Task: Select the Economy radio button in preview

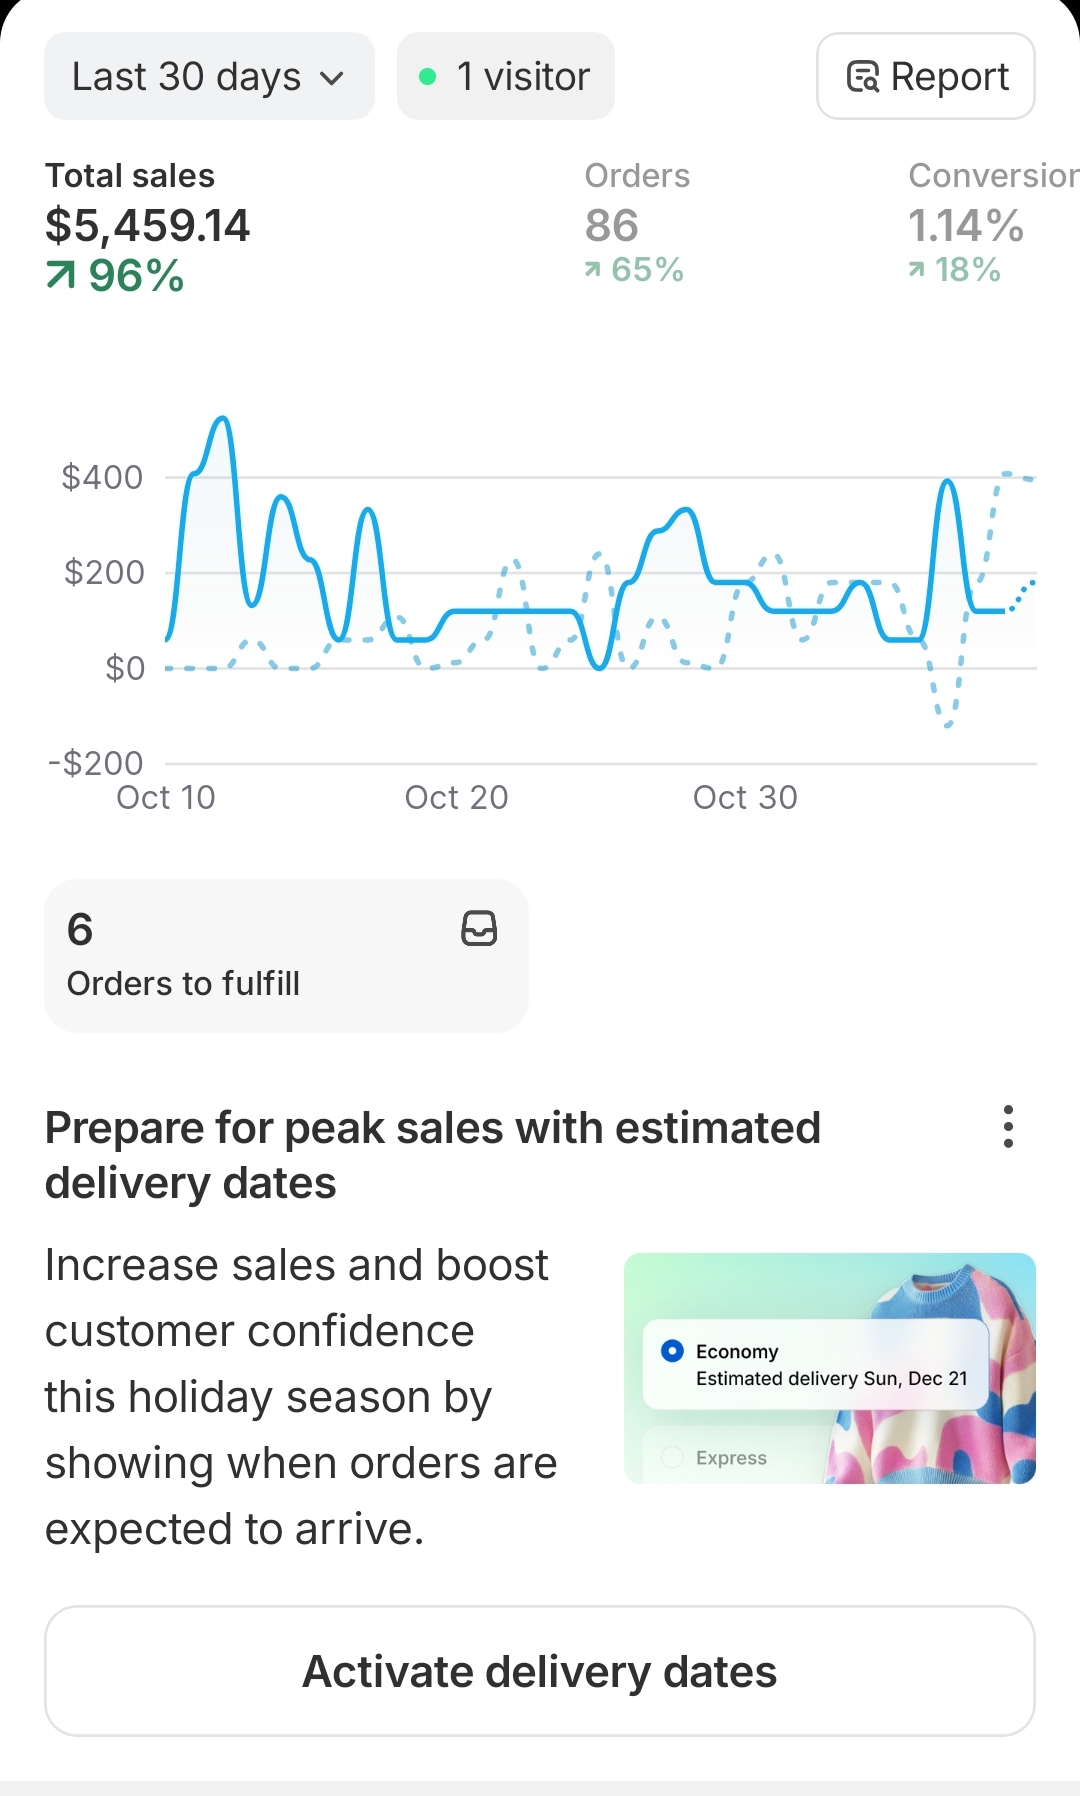Action: pos(672,1351)
